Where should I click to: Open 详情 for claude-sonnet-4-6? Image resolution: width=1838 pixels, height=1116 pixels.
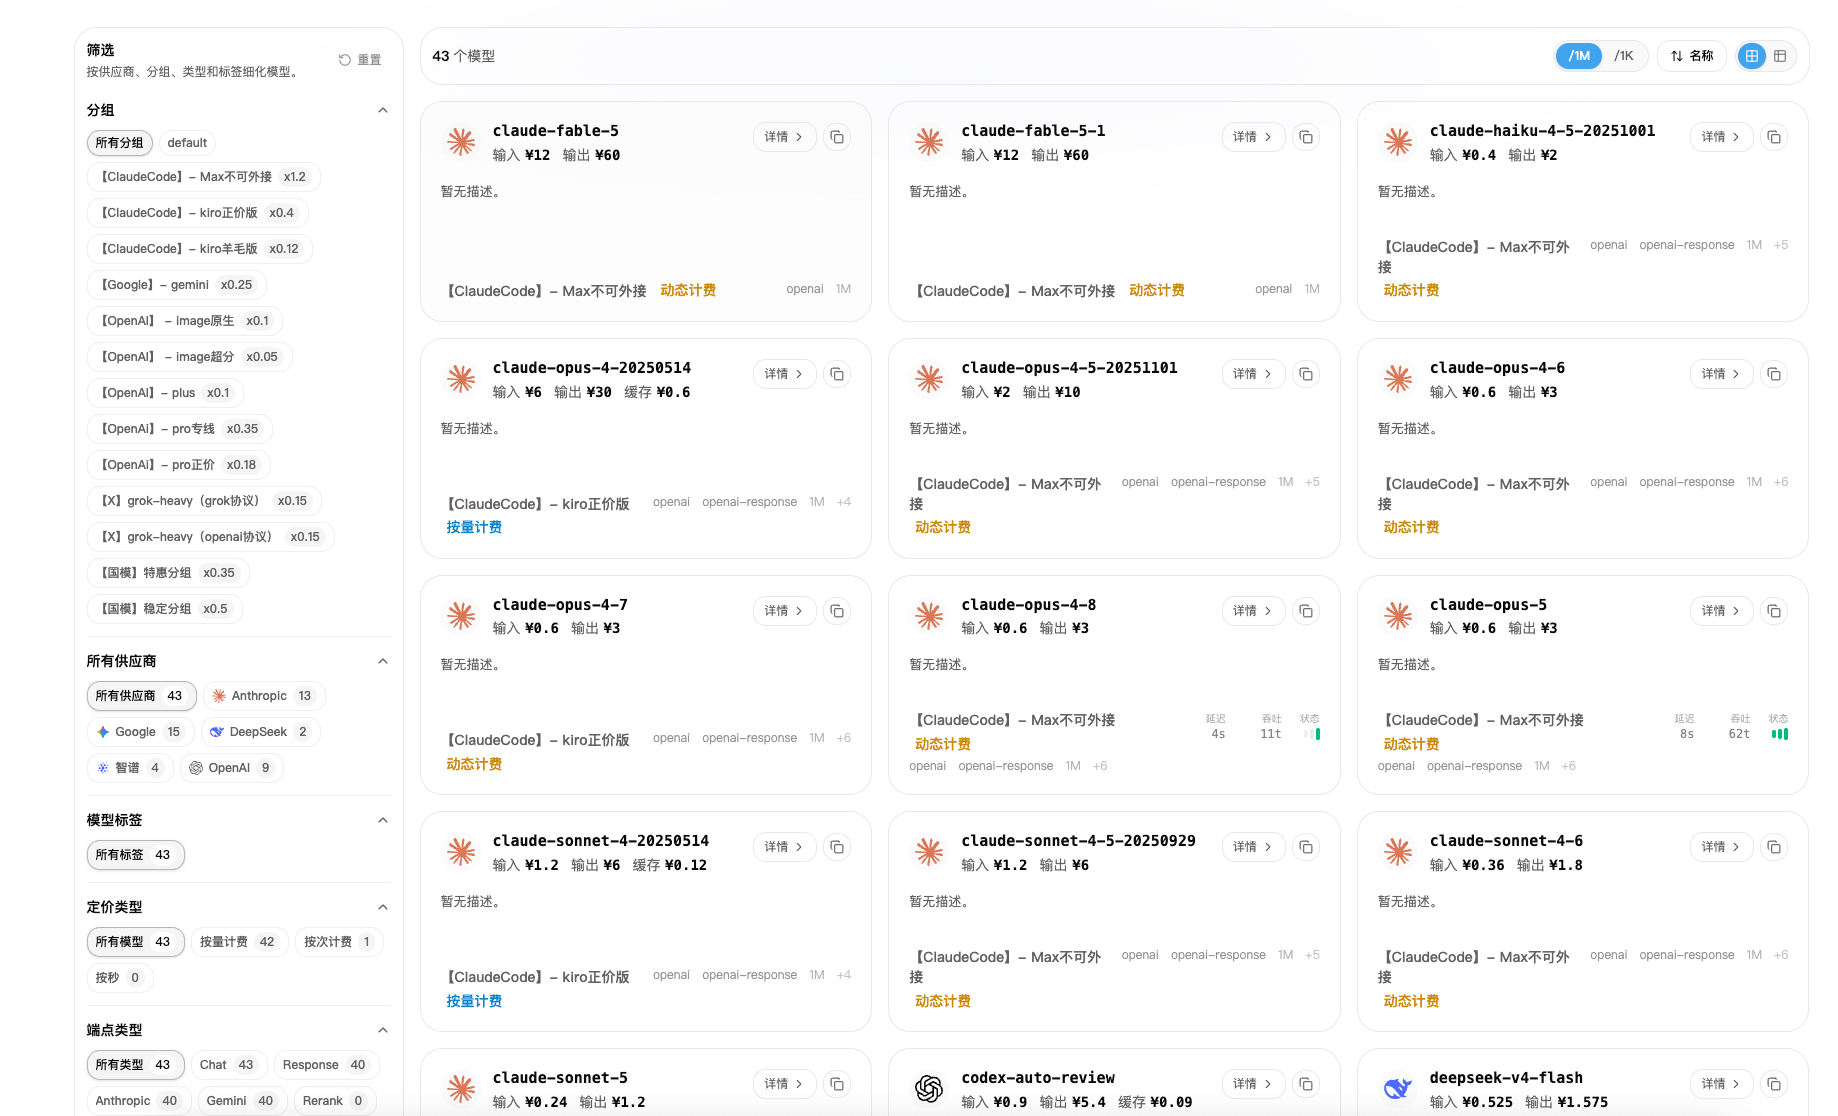click(1721, 847)
